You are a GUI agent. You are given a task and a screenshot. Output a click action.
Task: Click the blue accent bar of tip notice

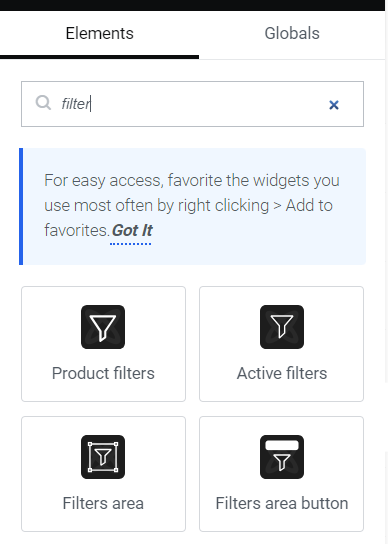21,206
